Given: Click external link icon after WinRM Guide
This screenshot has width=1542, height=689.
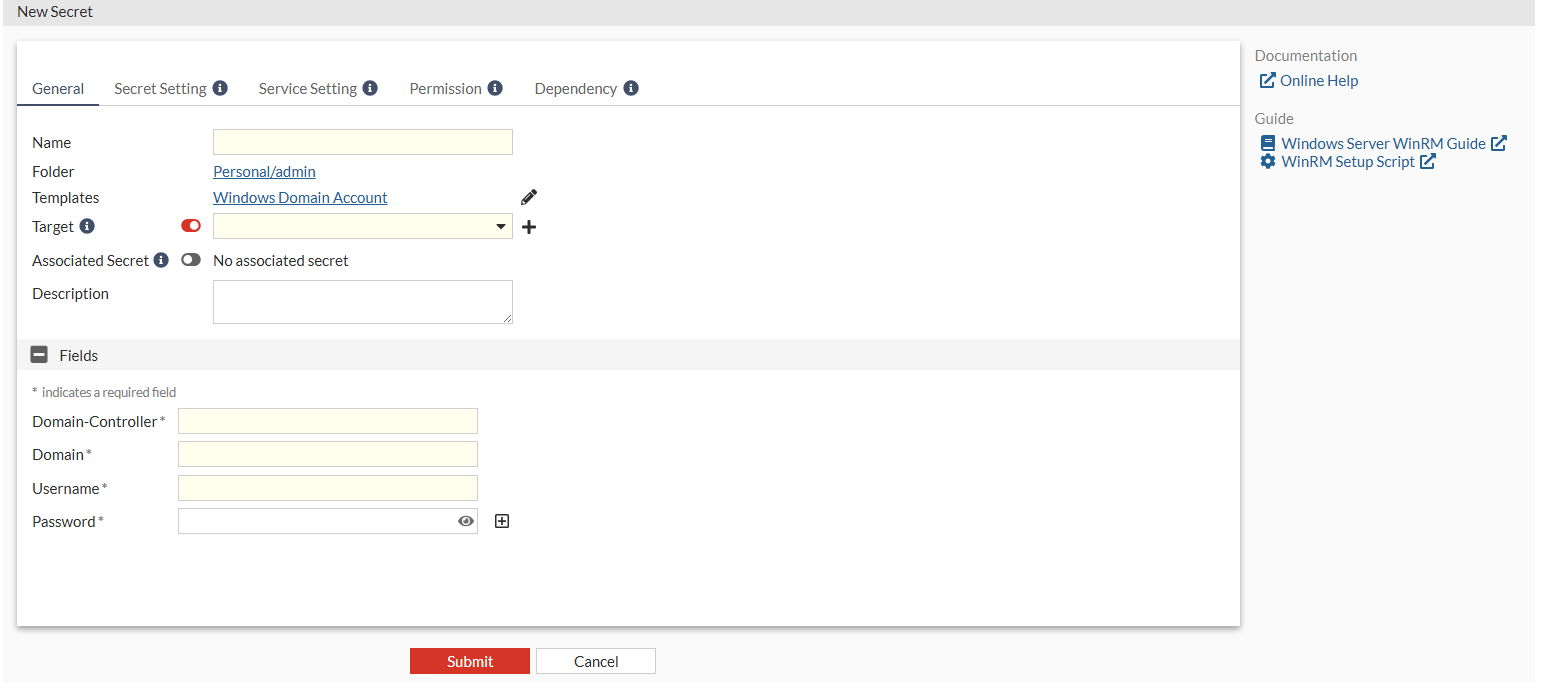Looking at the screenshot, I should point(1498,143).
